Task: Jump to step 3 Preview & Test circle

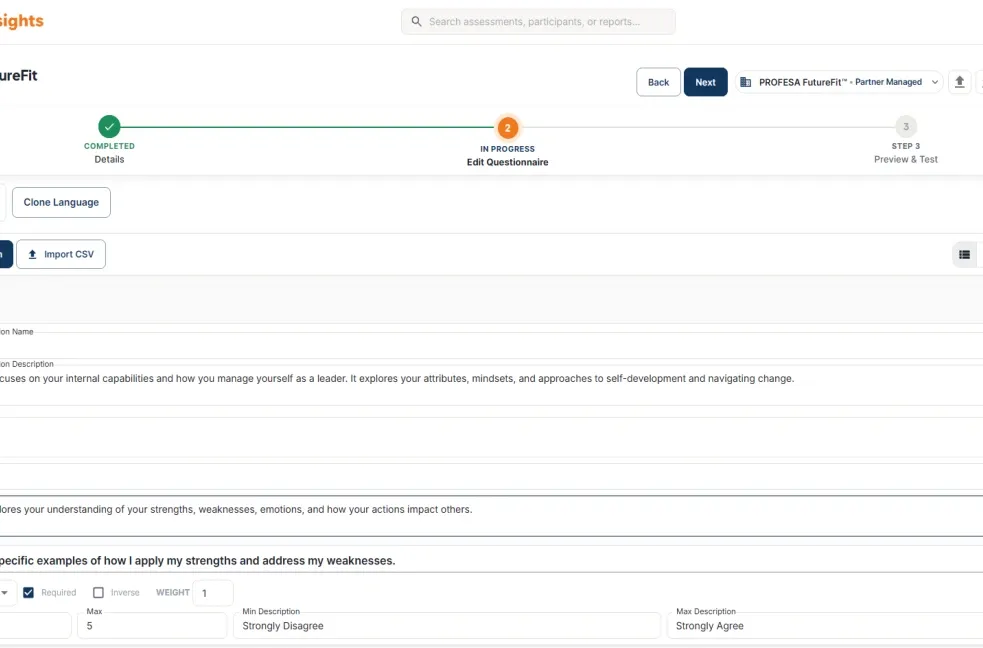Action: pos(905,127)
